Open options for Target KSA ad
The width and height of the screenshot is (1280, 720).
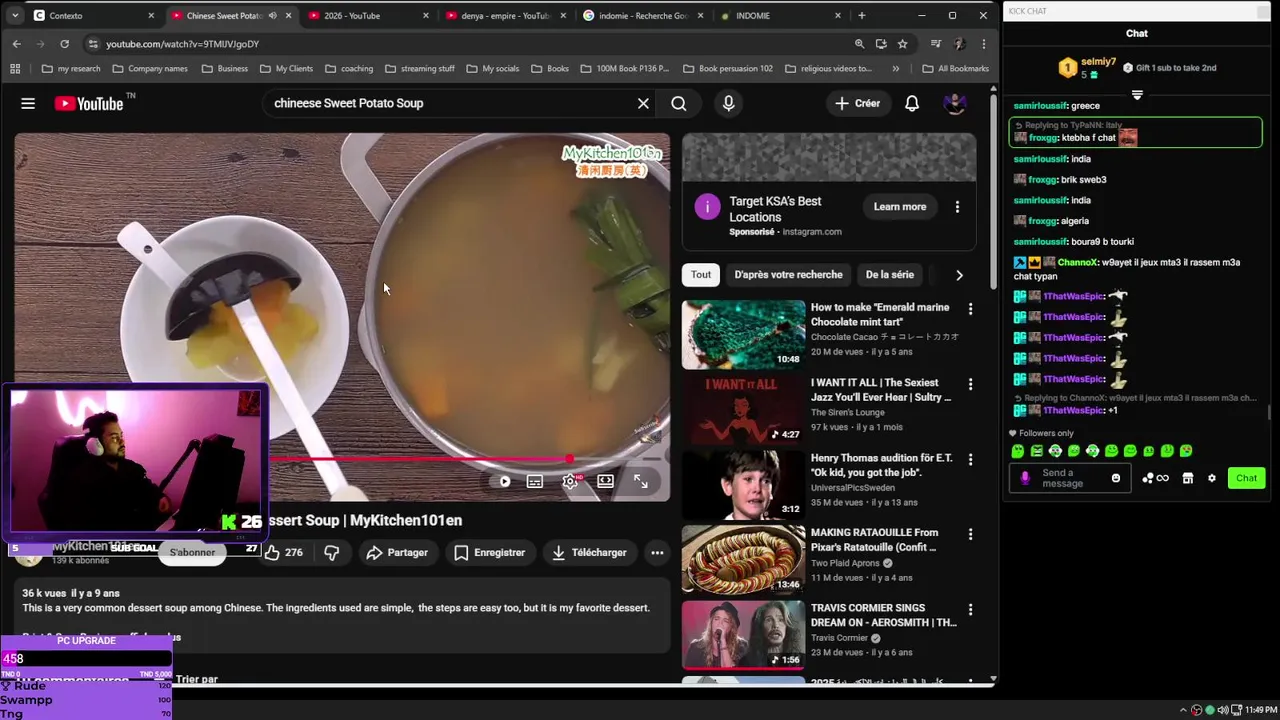click(x=957, y=207)
